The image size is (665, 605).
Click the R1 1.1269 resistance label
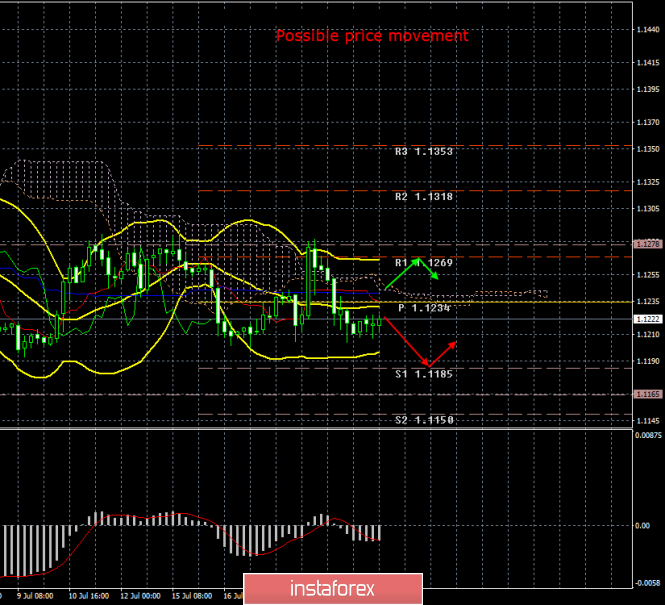[x=423, y=263]
